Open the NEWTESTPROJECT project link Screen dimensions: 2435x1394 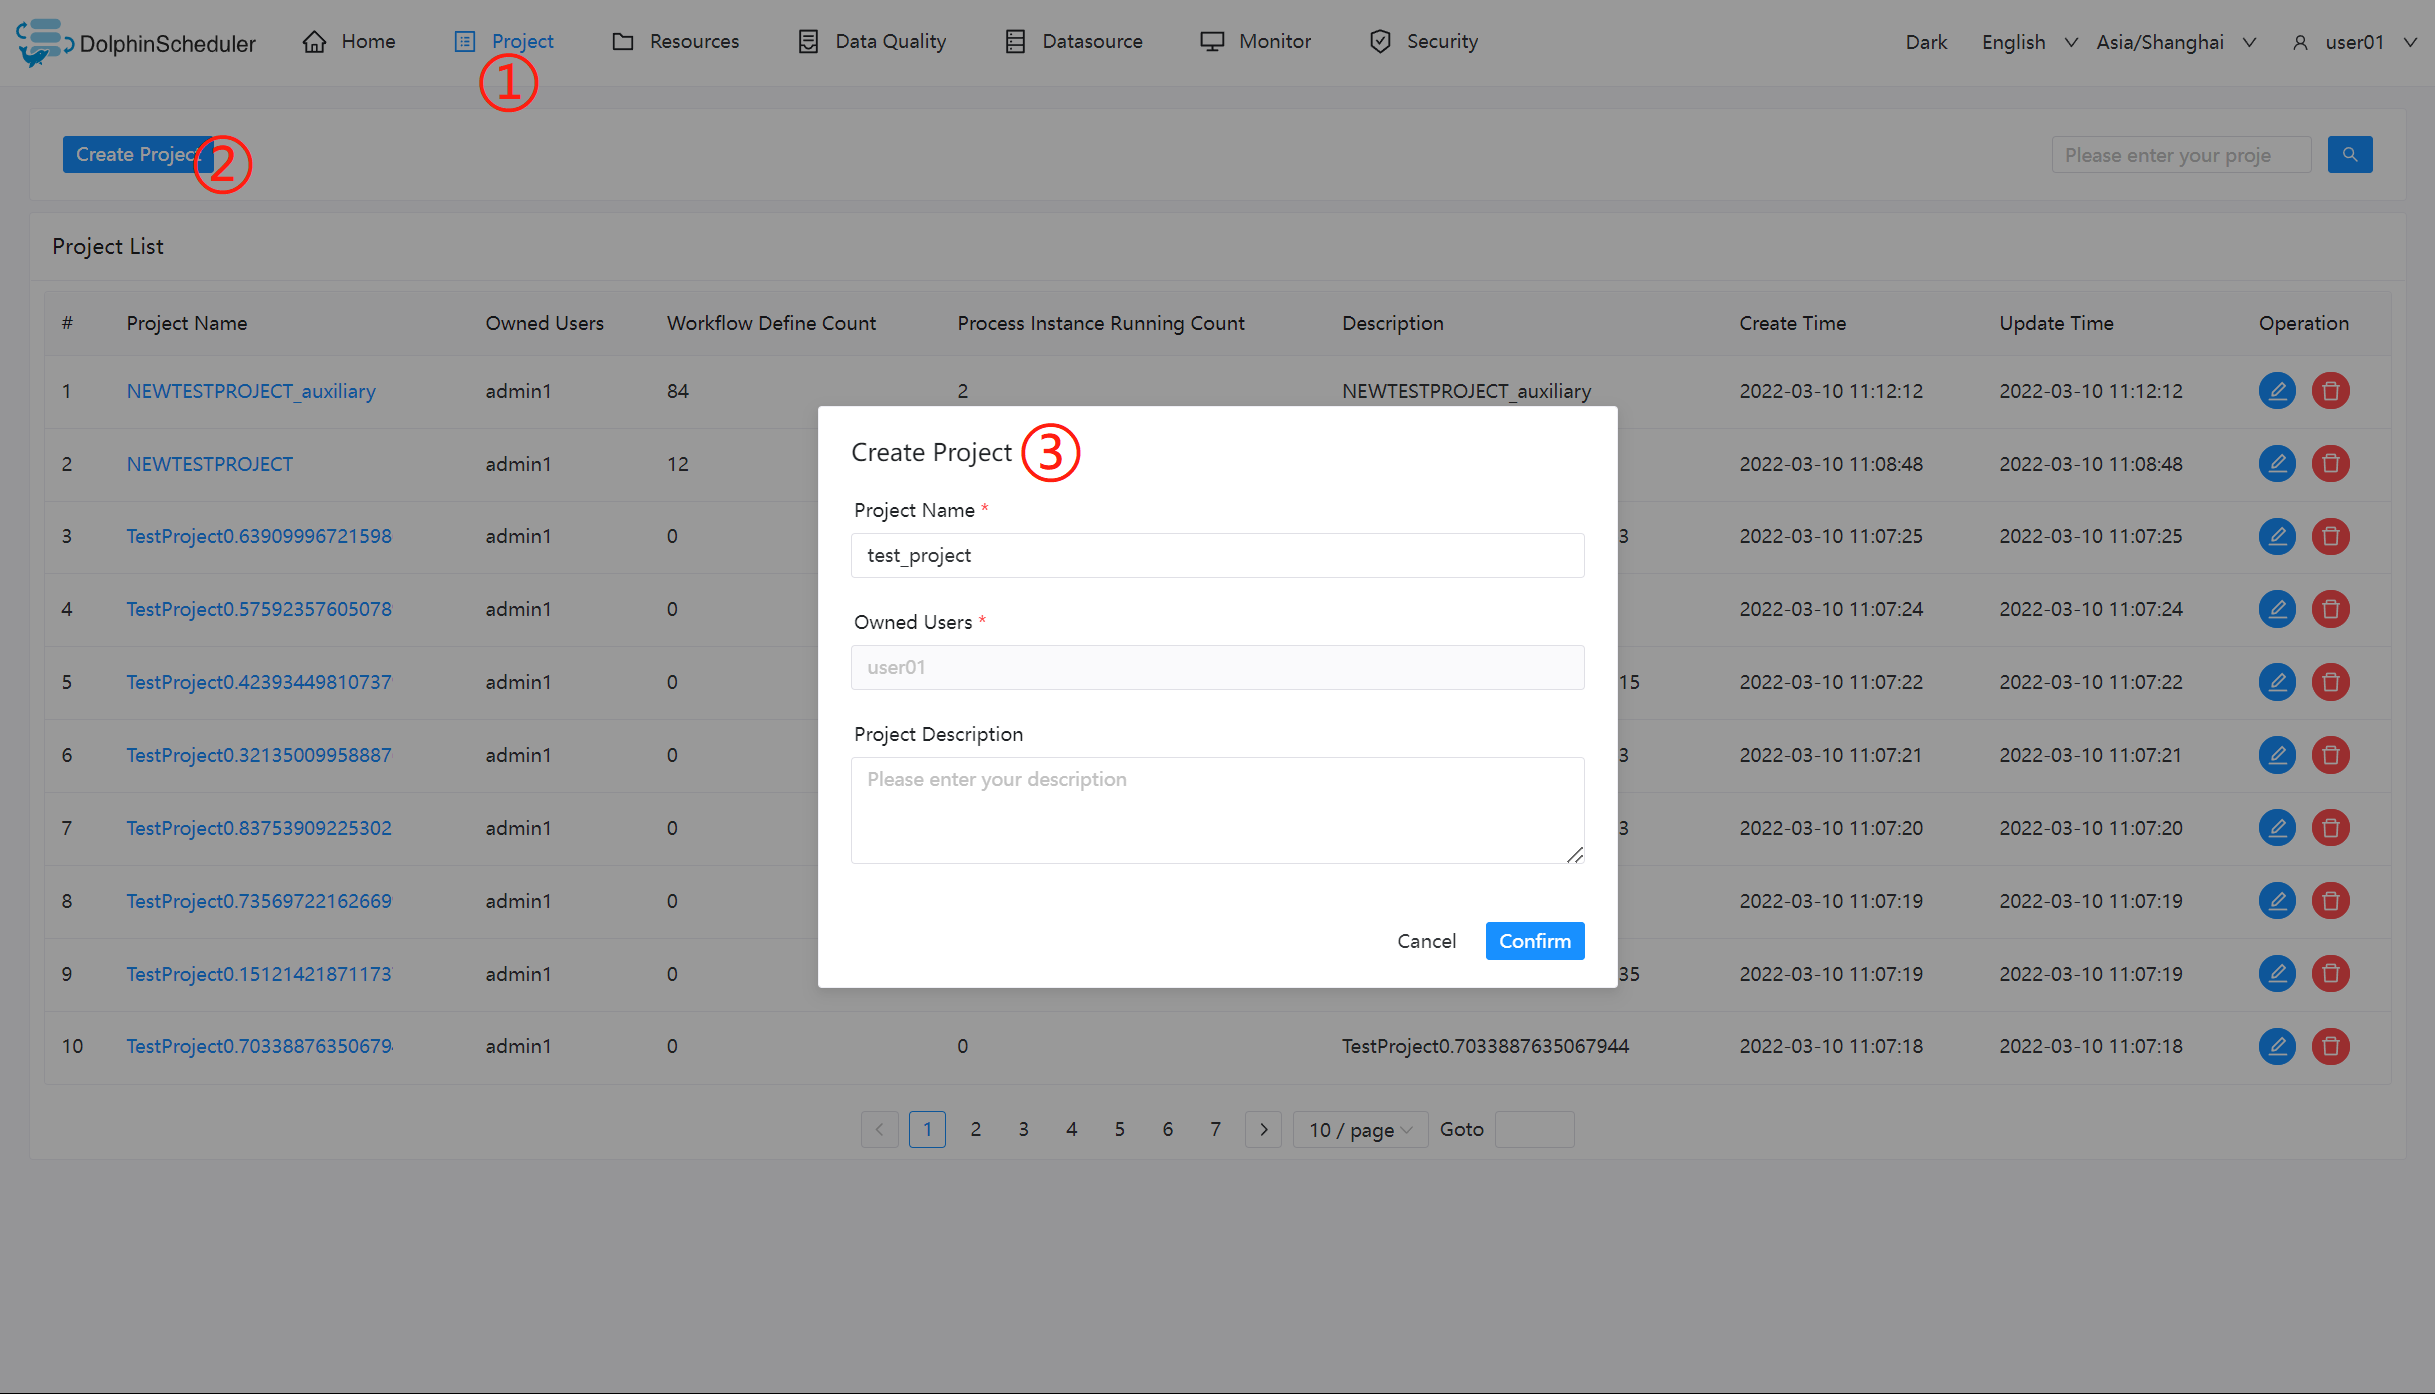[x=210, y=464]
